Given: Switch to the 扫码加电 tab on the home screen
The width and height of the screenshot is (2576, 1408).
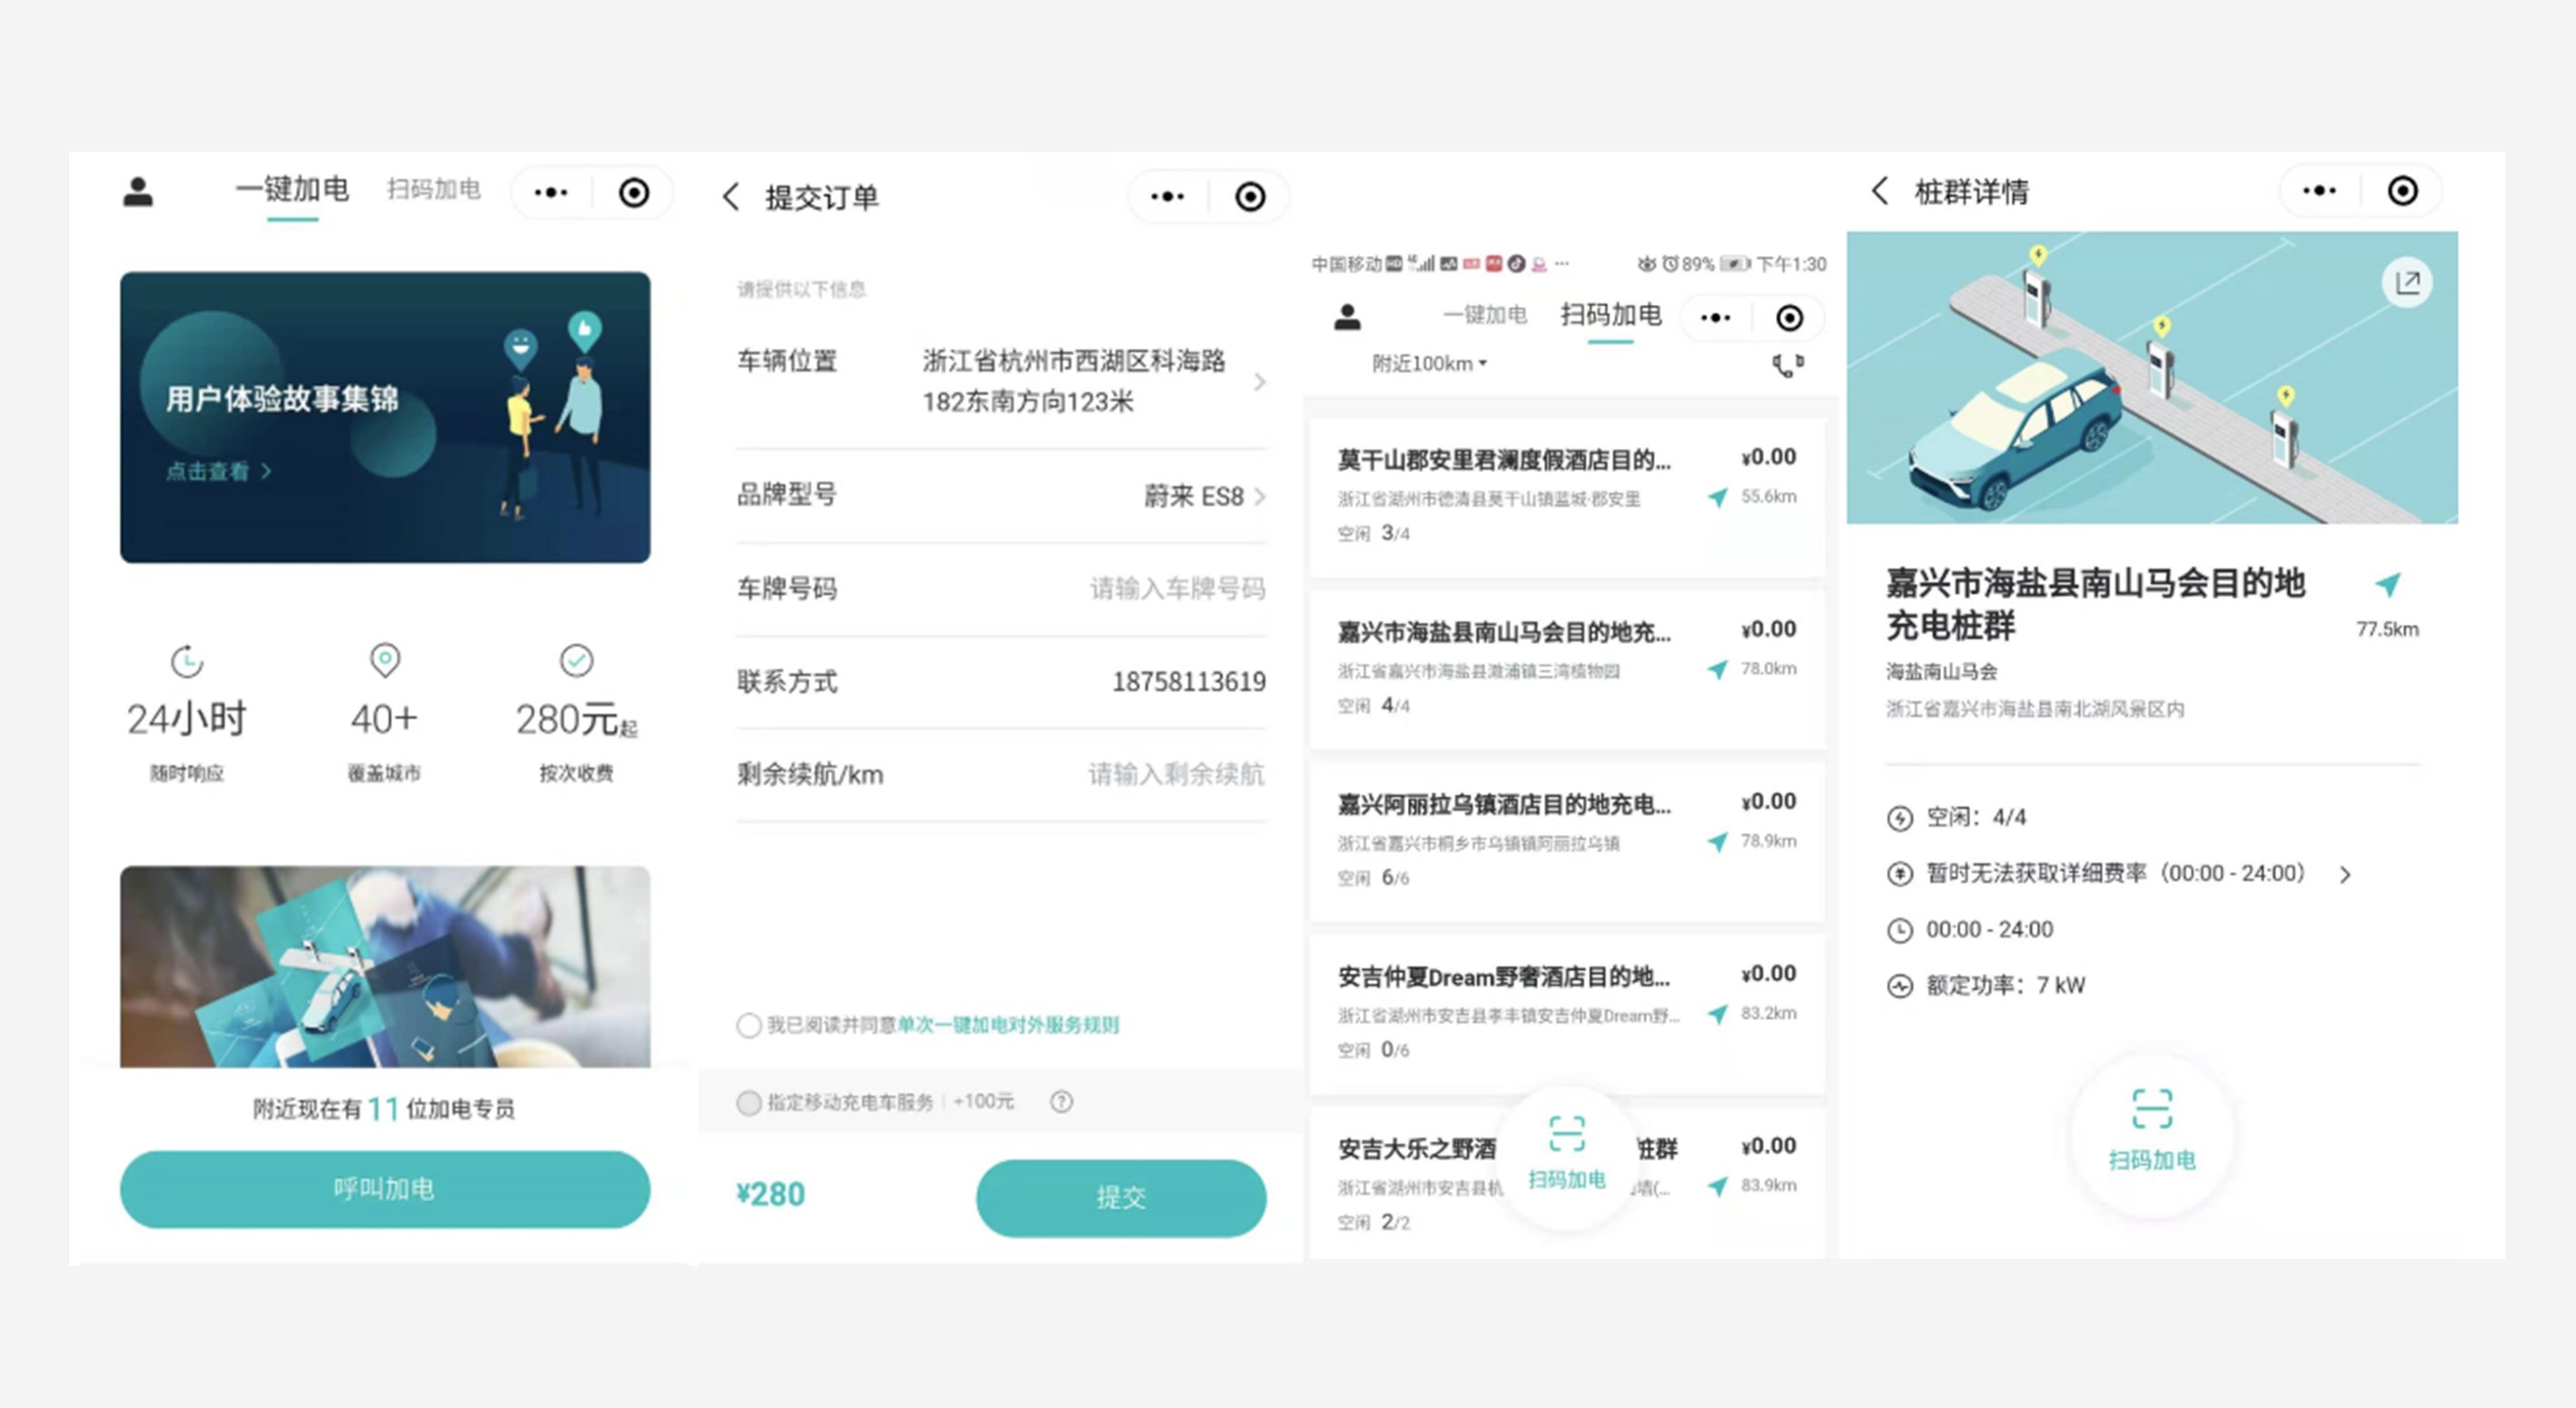Looking at the screenshot, I should coord(434,189).
